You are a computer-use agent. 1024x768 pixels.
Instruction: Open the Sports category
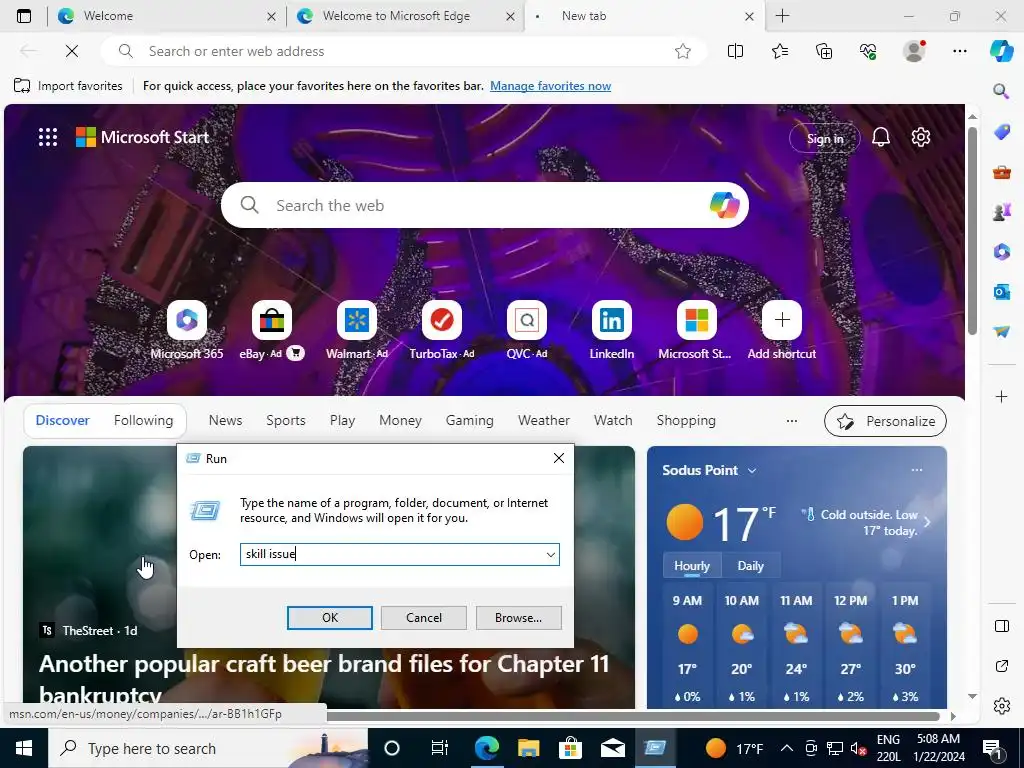click(x=285, y=421)
